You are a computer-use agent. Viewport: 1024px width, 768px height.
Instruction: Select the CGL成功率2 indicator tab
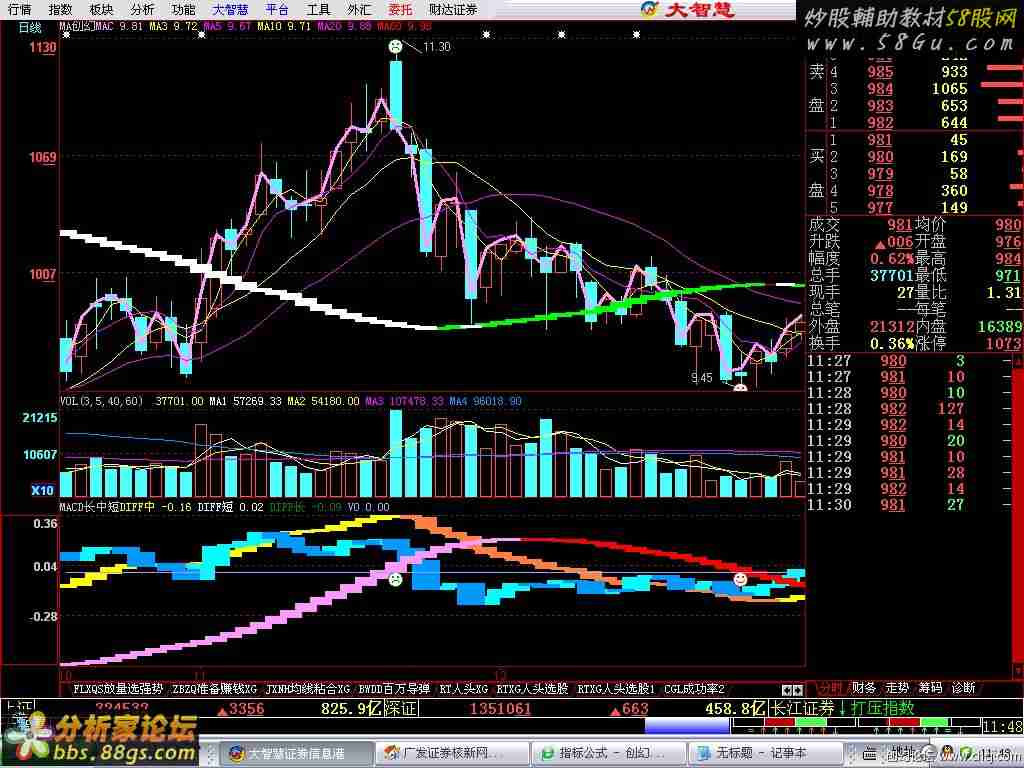coord(694,688)
